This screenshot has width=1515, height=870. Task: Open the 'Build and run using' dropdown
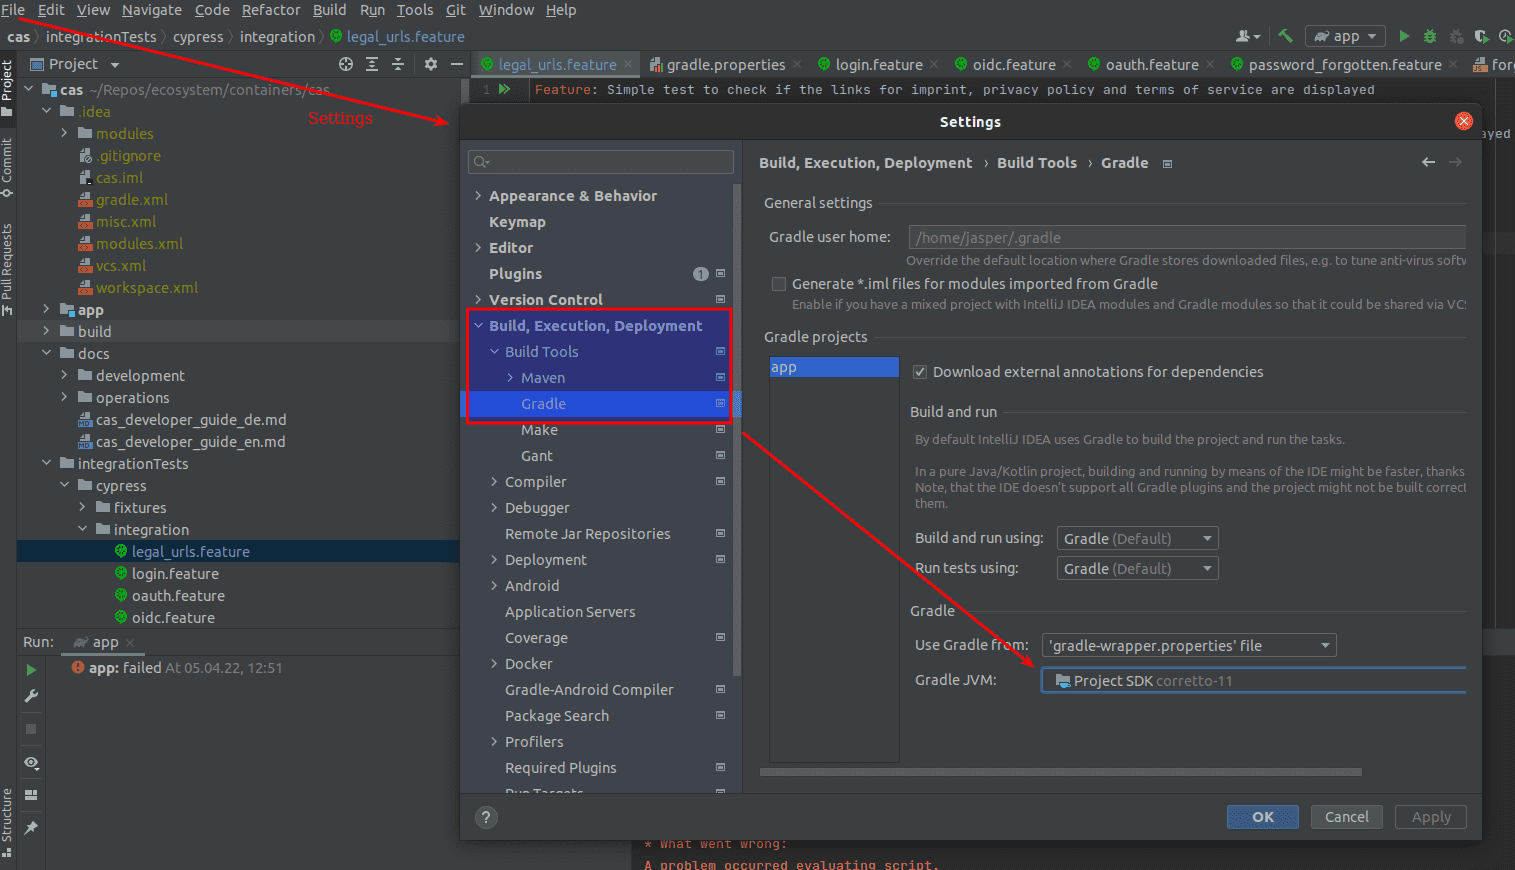1137,538
